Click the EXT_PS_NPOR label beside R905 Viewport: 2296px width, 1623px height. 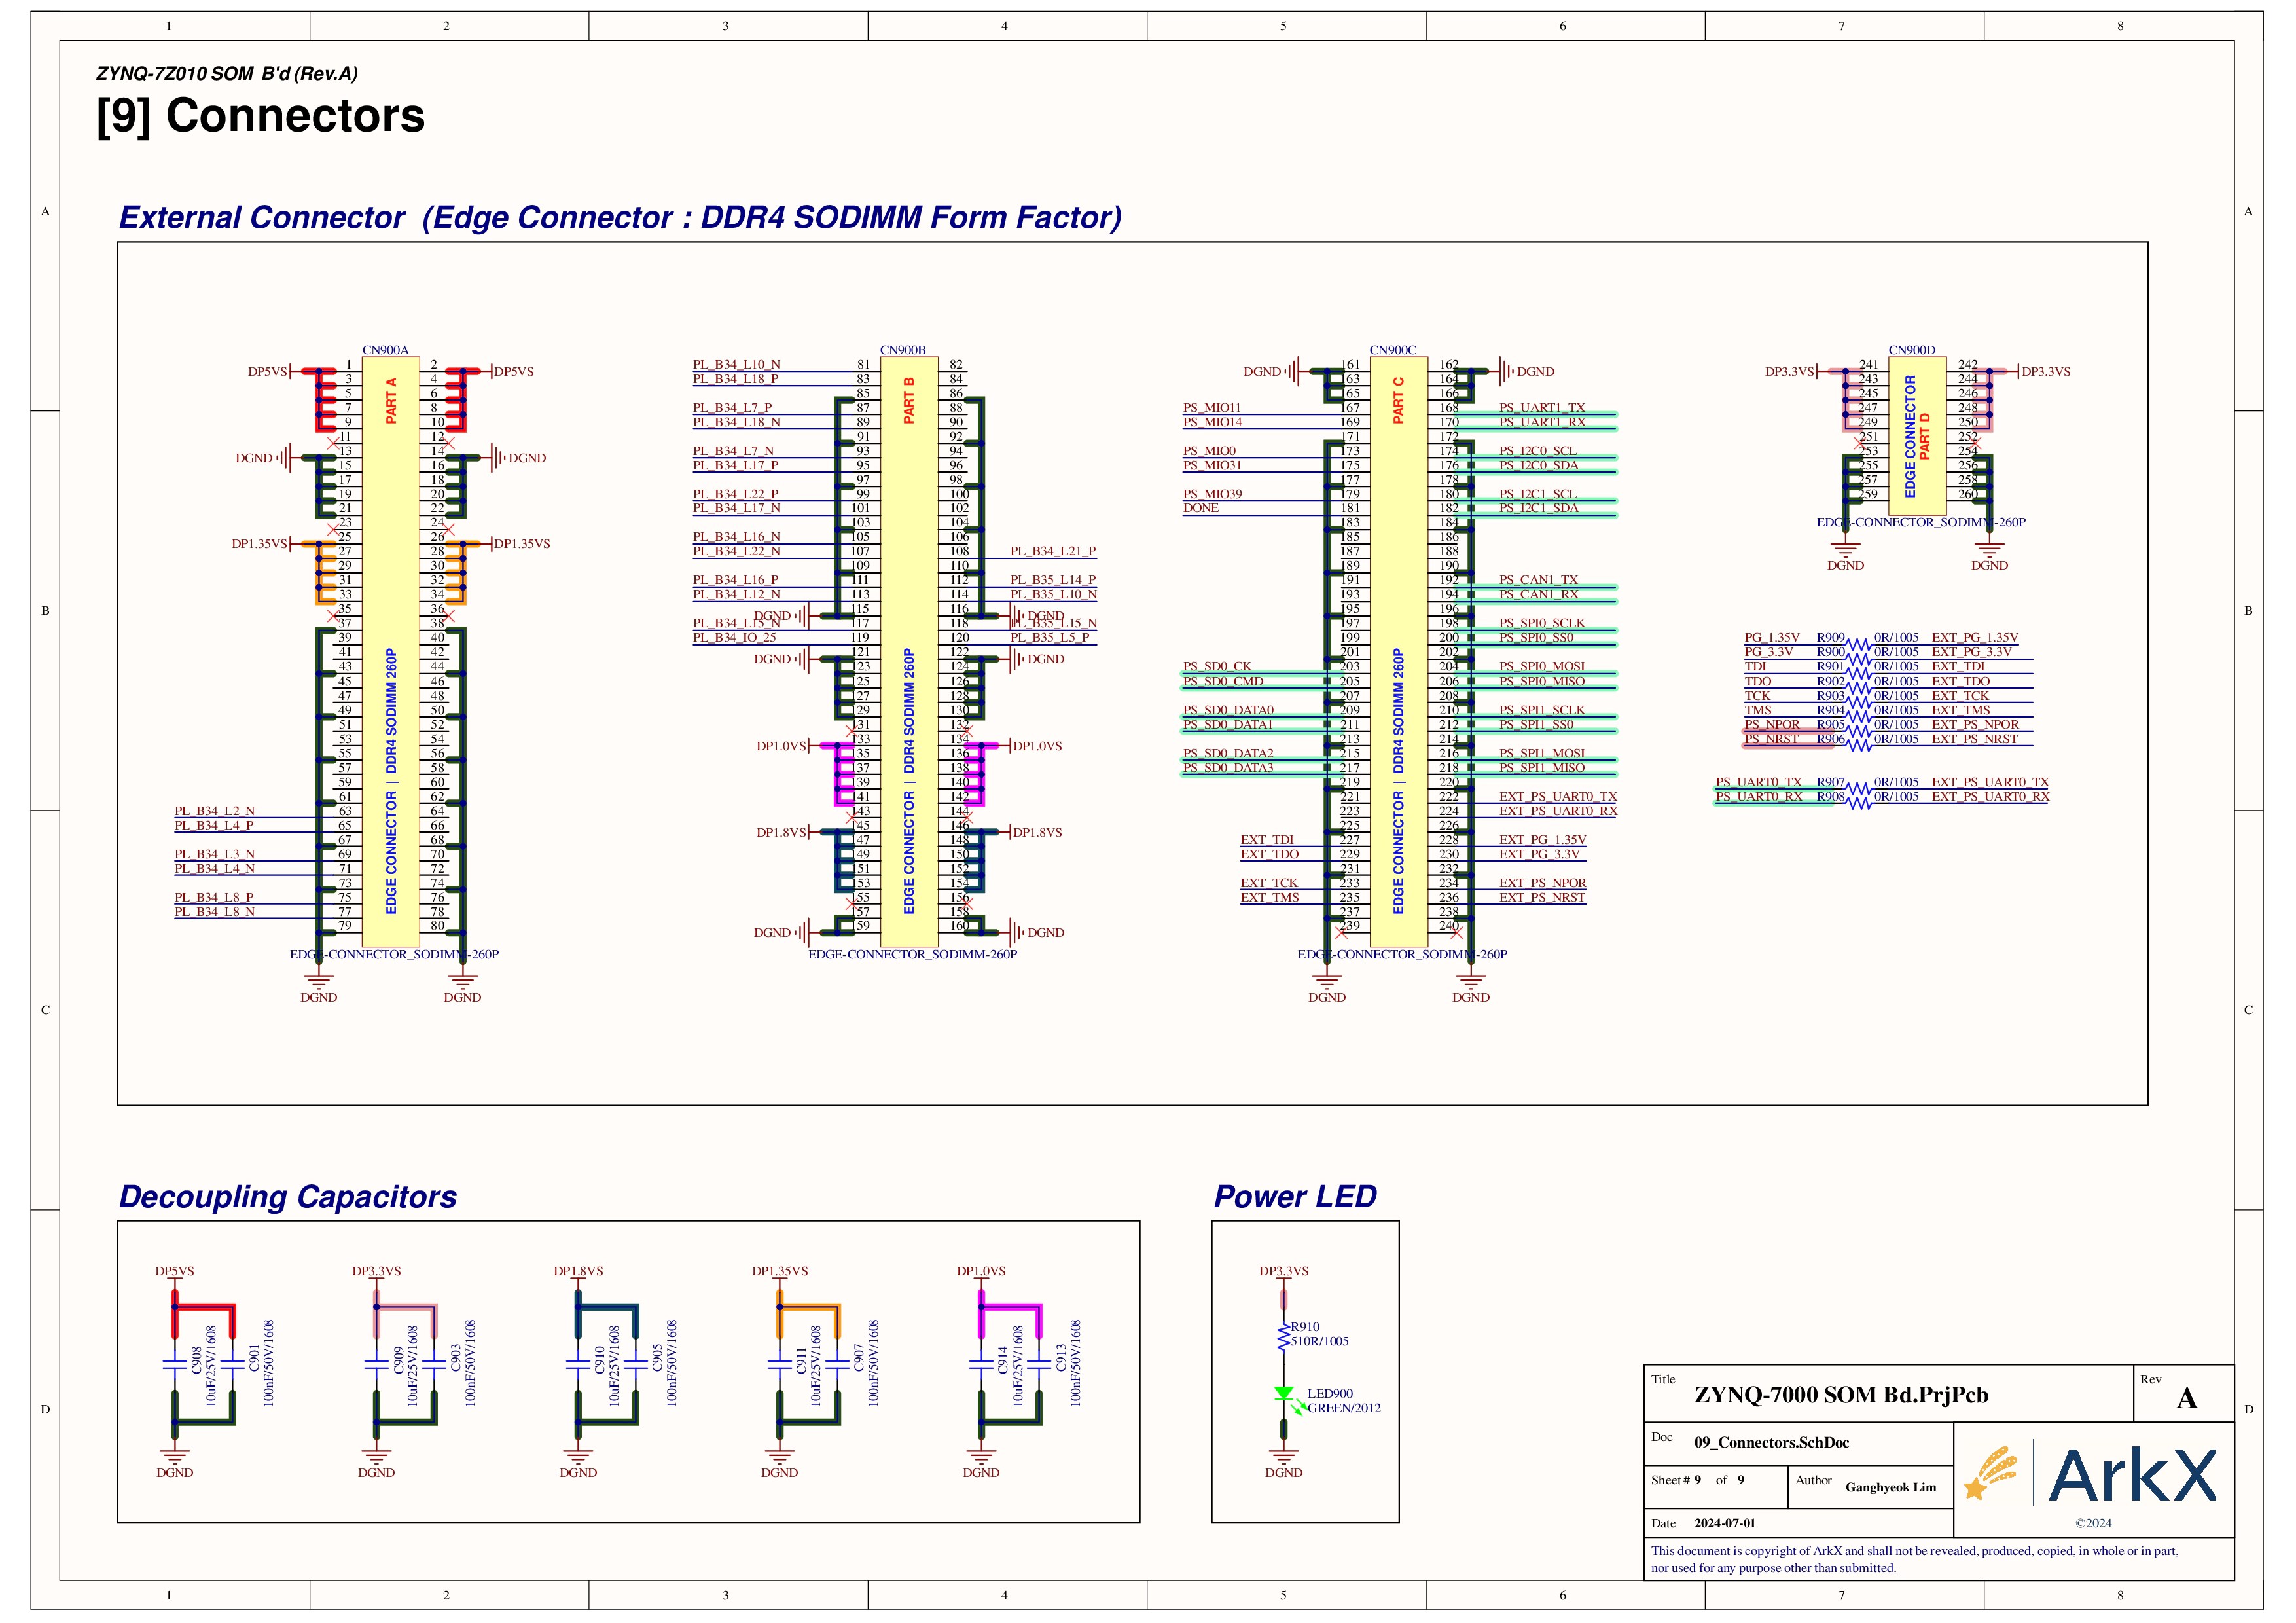pos(1975,724)
